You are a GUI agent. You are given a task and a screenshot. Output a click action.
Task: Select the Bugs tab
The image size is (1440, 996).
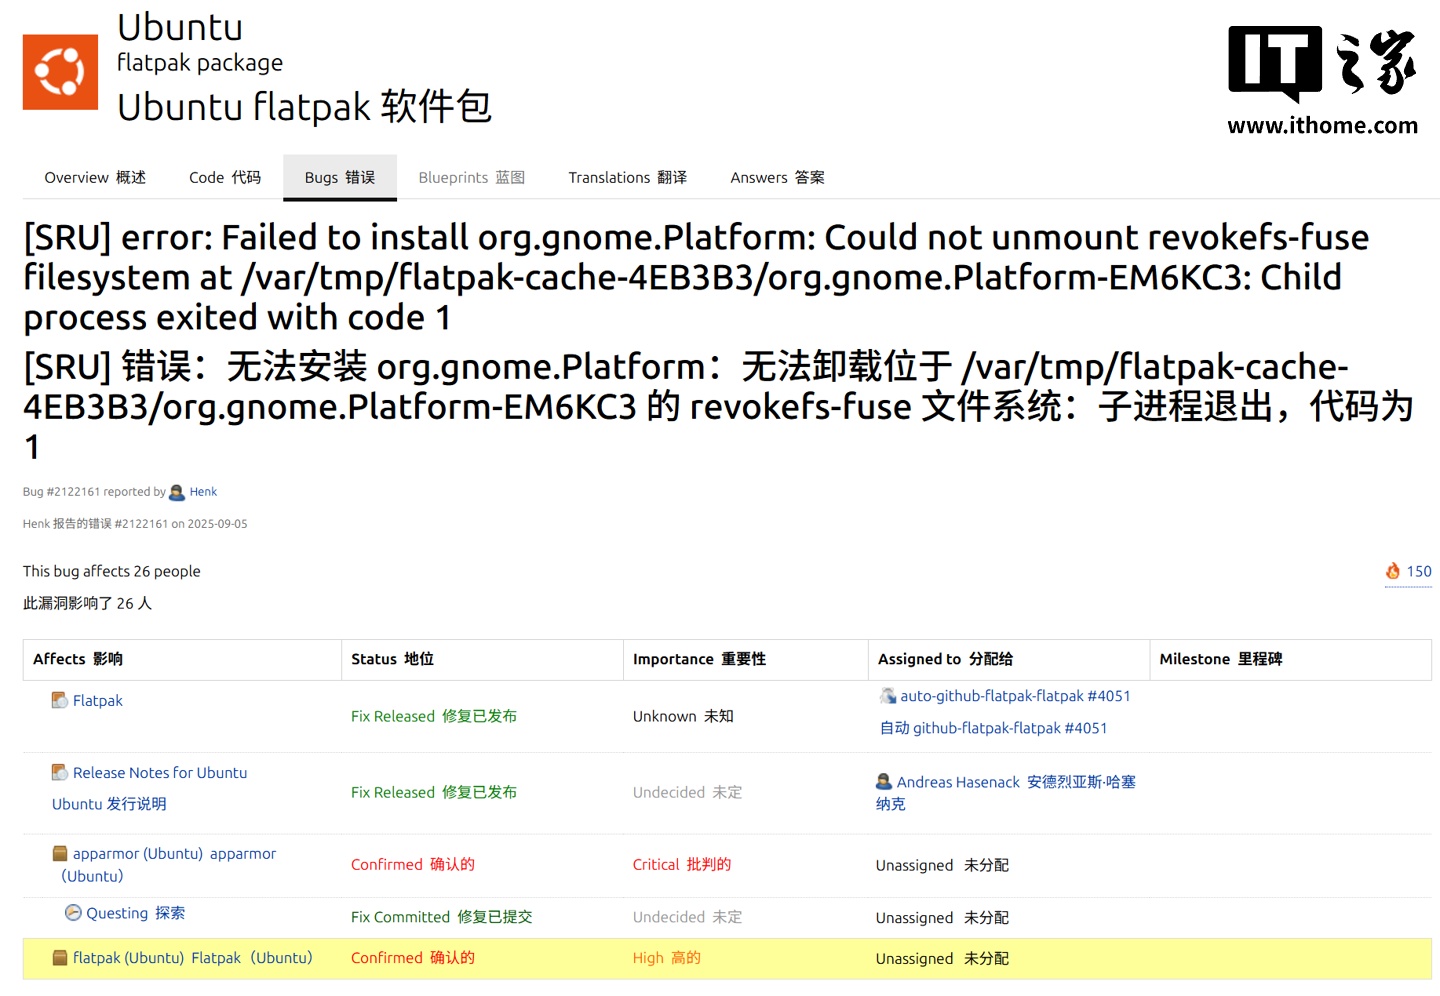339,177
